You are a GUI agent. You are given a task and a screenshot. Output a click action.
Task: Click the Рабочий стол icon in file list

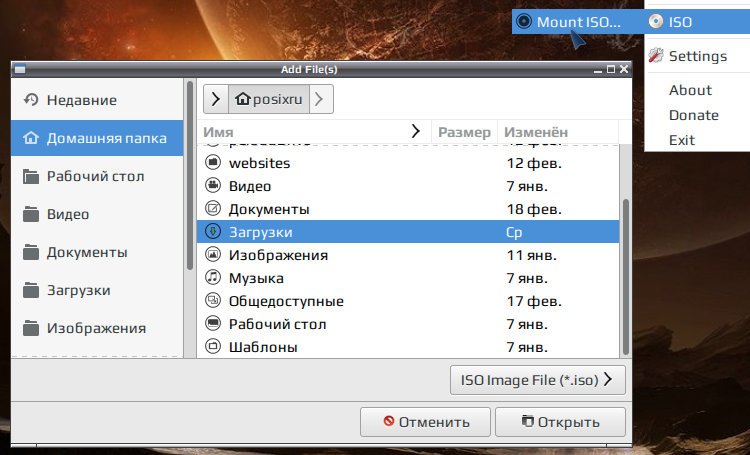213,323
